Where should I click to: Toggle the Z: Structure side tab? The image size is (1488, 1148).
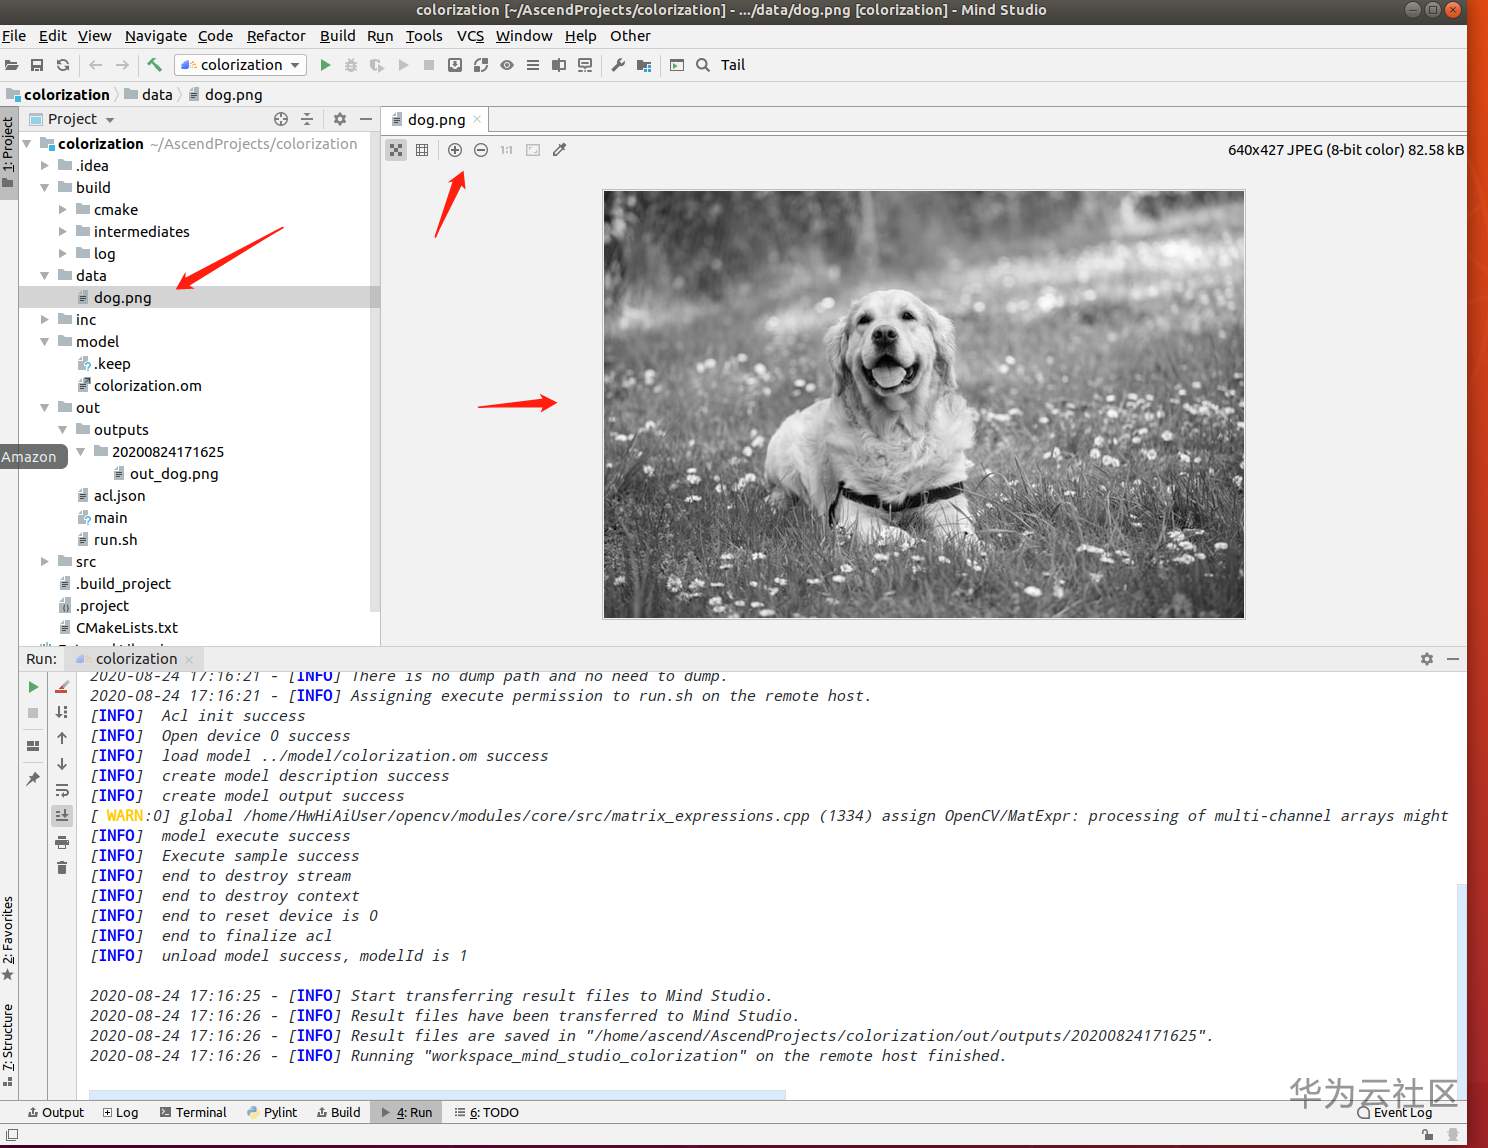click(x=8, y=1044)
